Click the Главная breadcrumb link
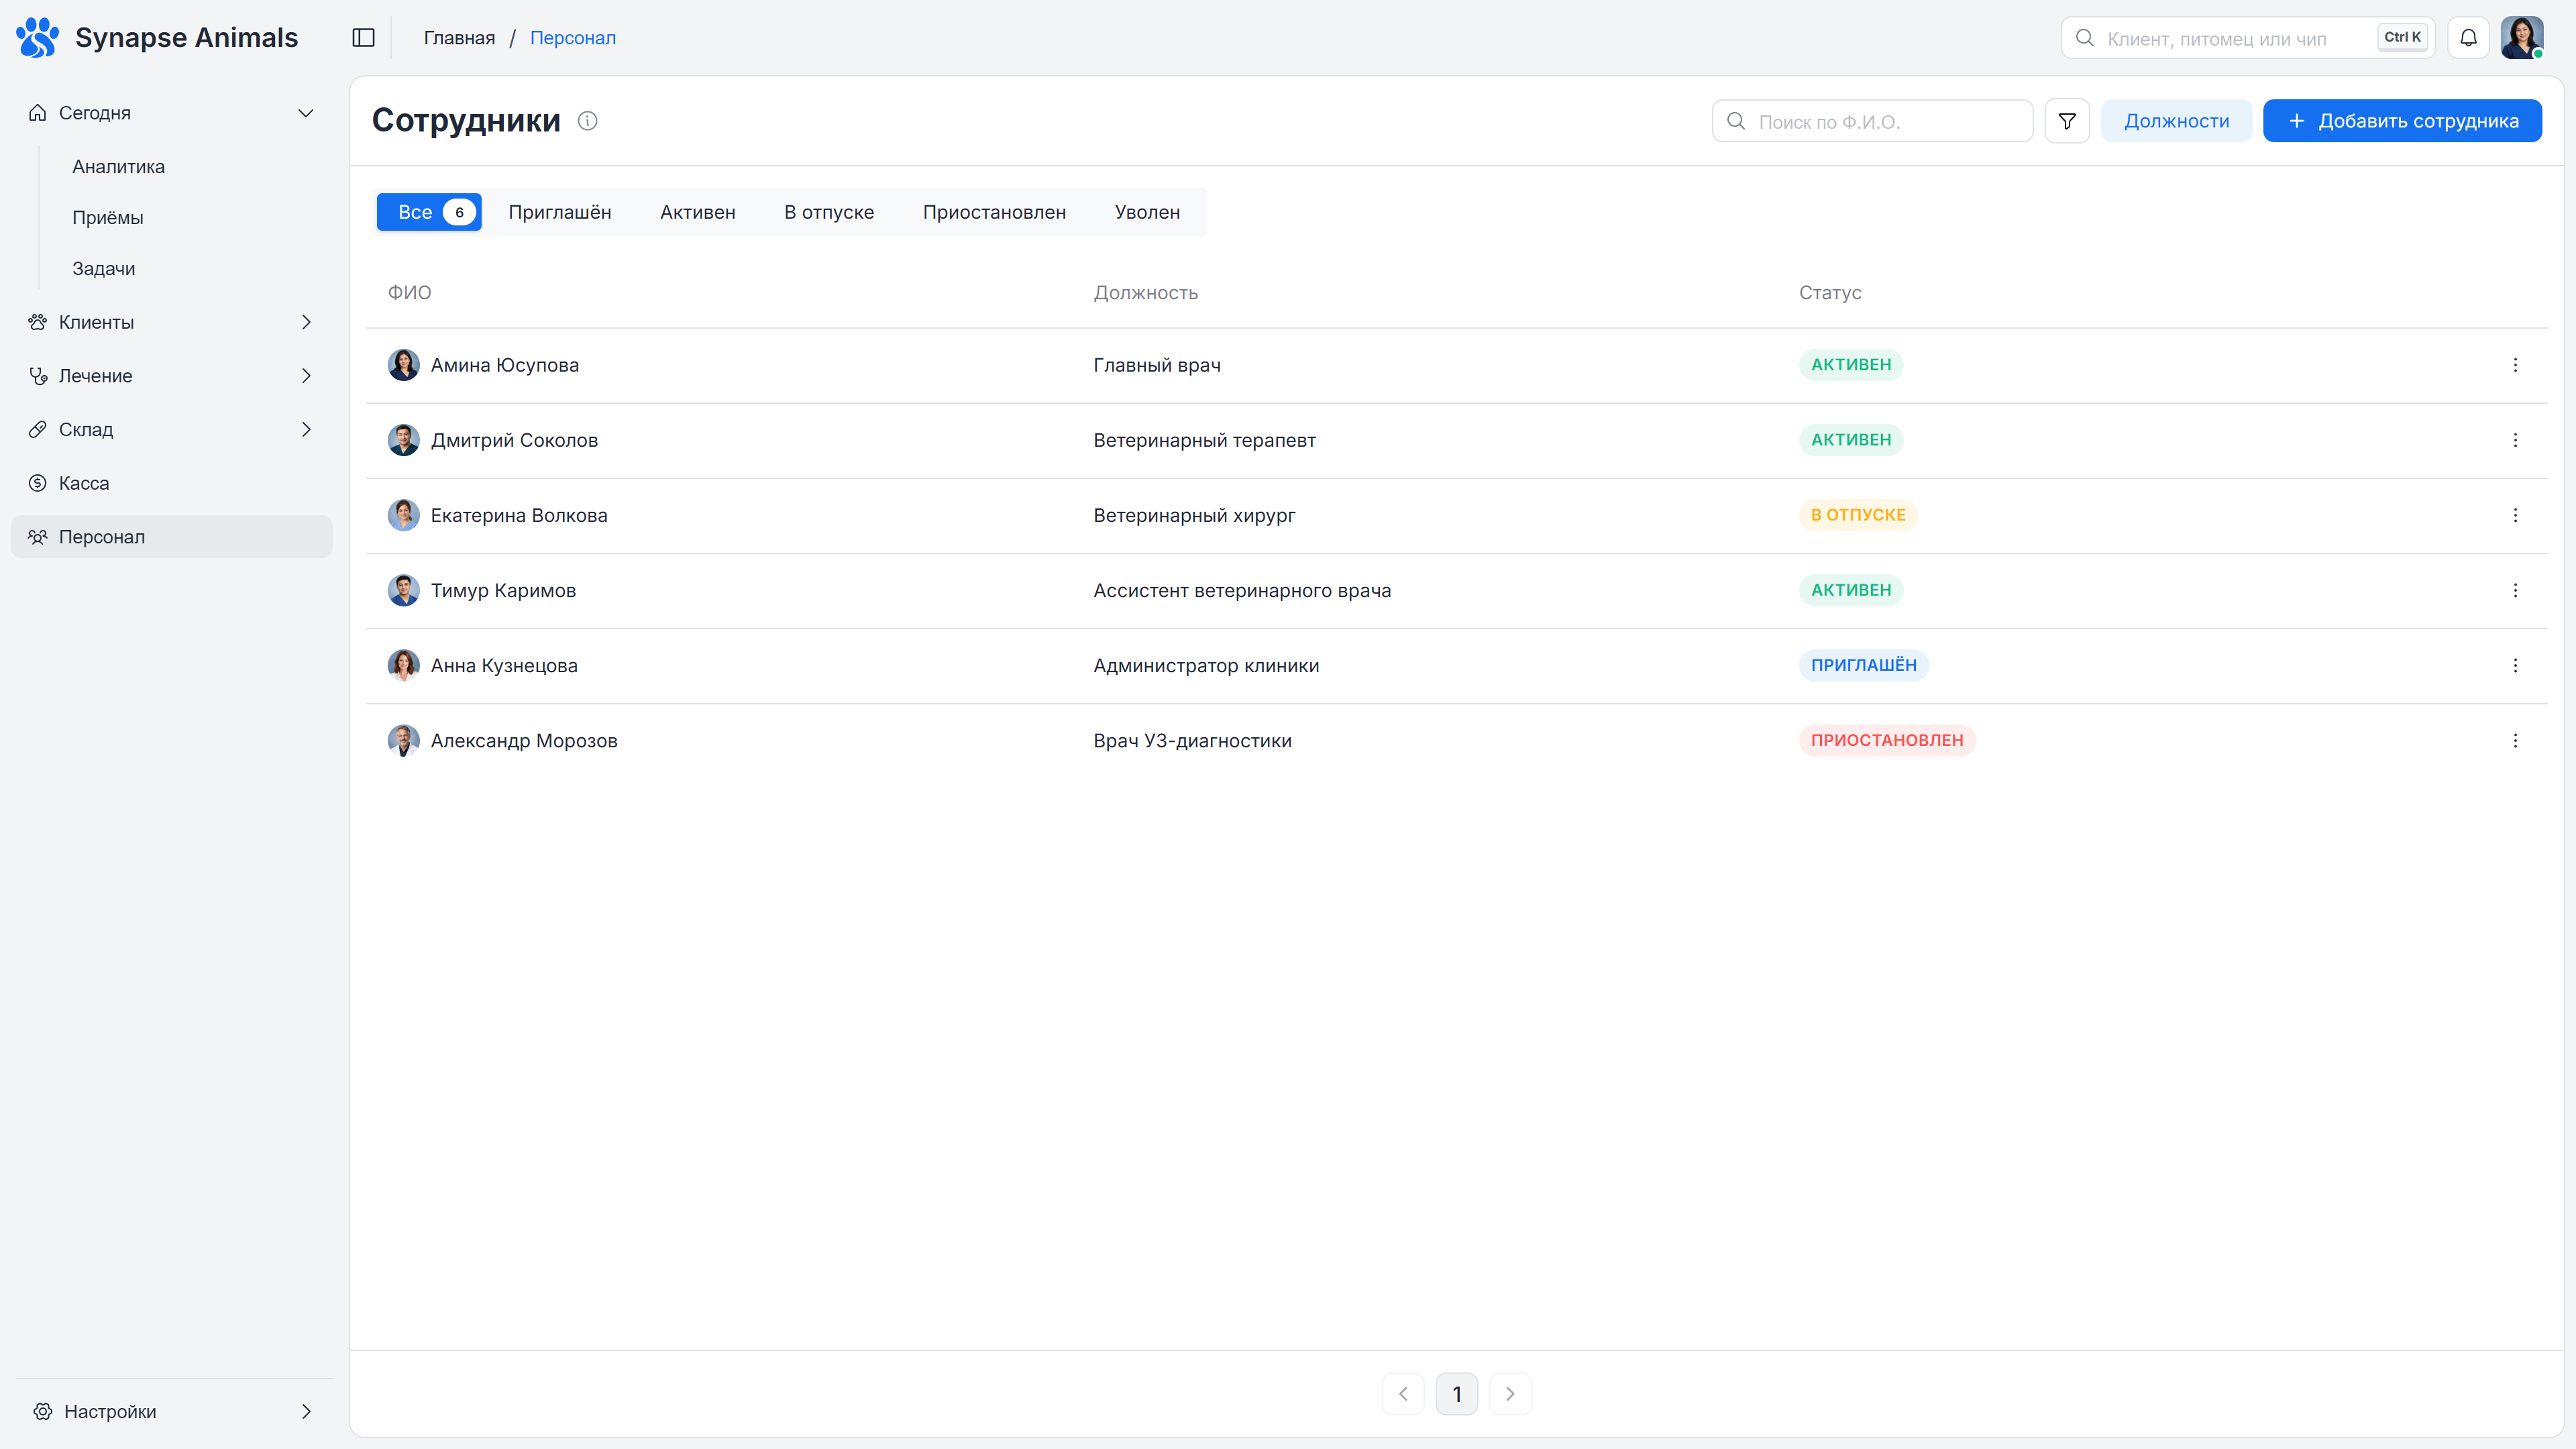 [459, 38]
